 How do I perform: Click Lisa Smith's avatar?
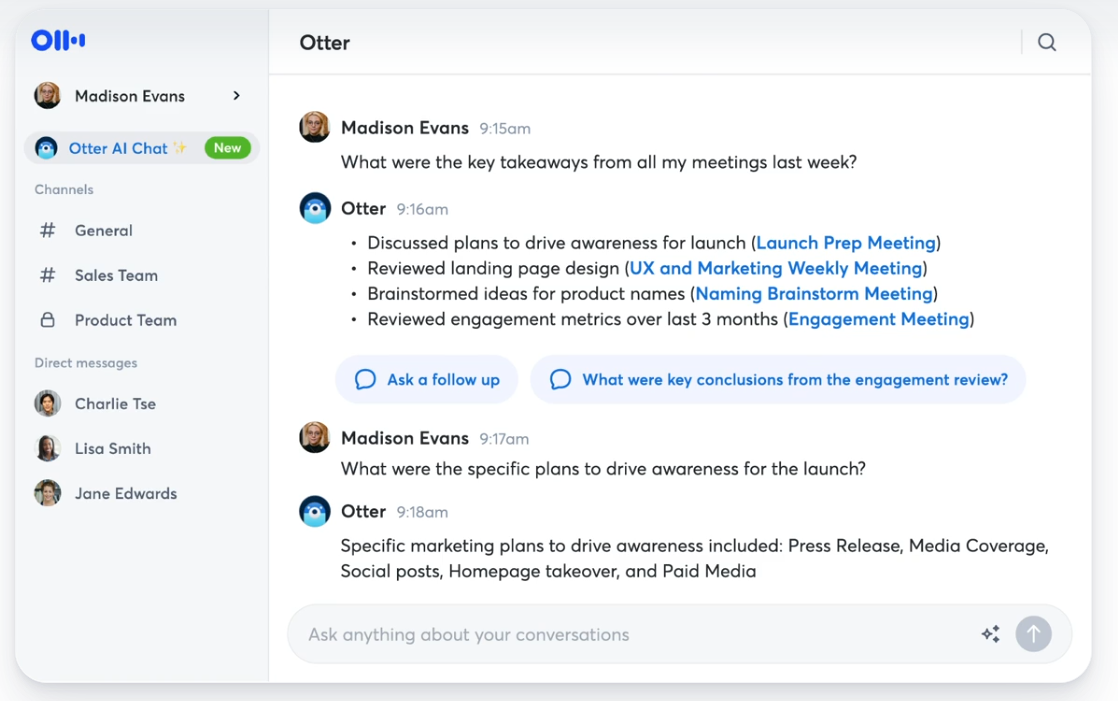pyautogui.click(x=48, y=449)
